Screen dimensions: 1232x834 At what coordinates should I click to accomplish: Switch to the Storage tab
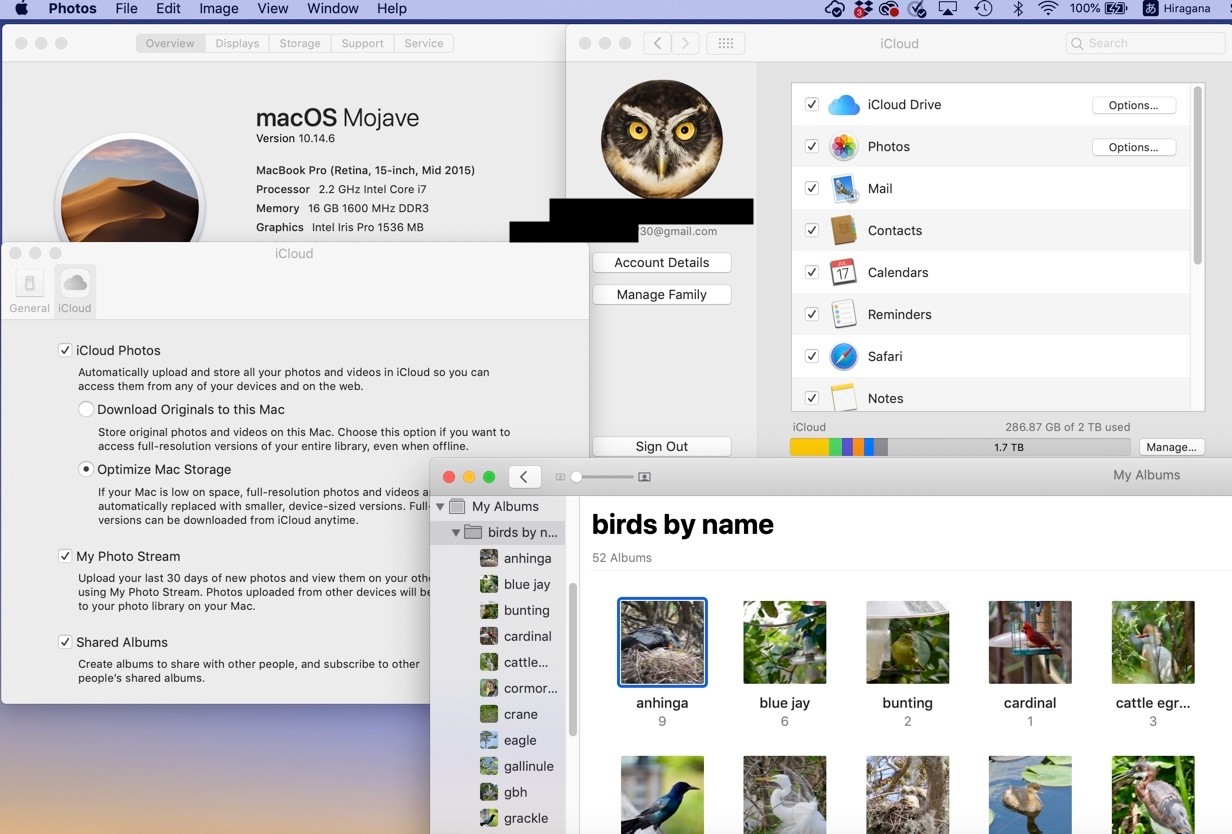pyautogui.click(x=300, y=43)
